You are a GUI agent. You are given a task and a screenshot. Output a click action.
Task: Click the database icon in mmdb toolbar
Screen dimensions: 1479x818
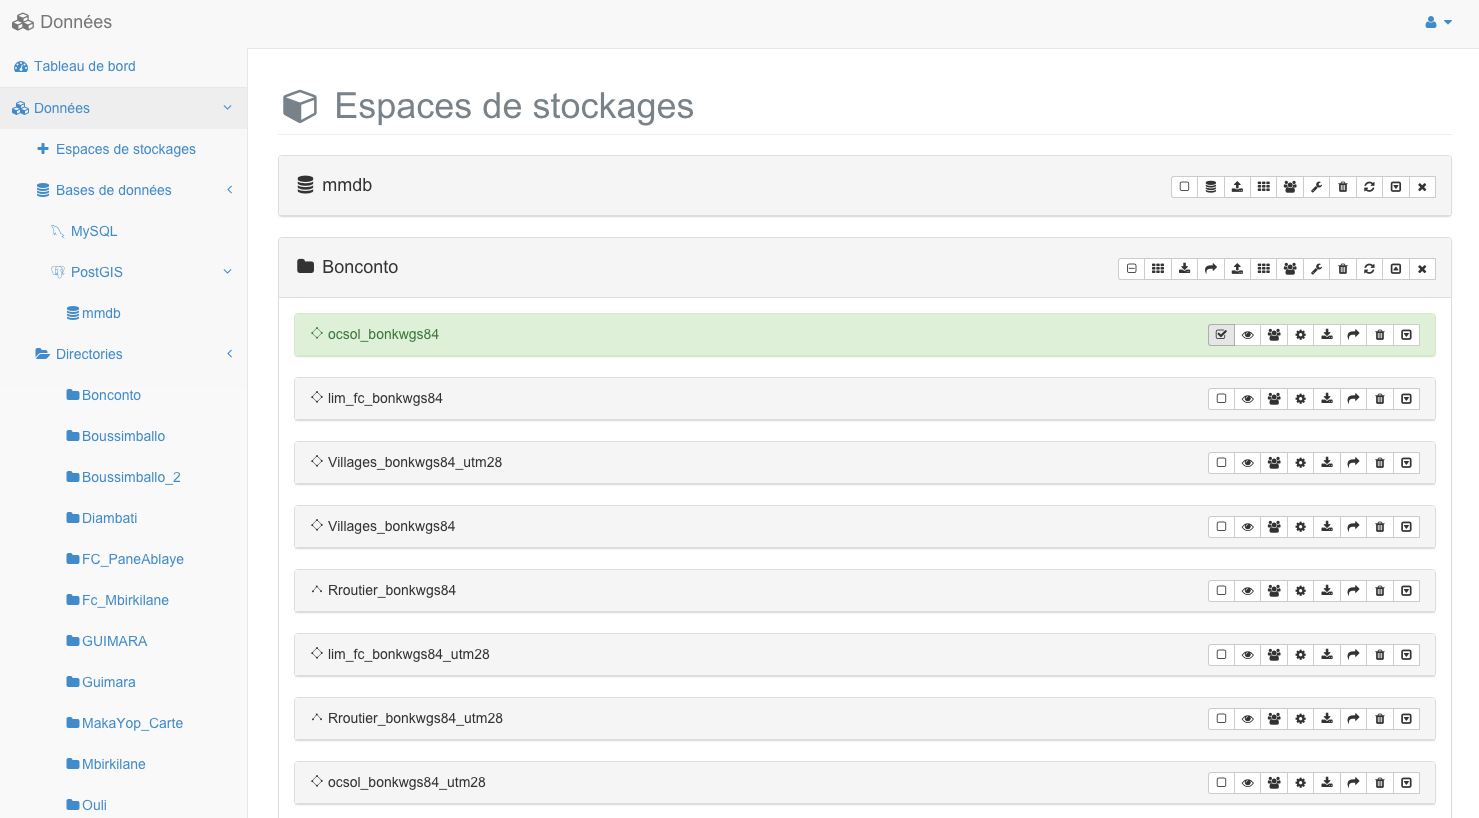click(1211, 187)
